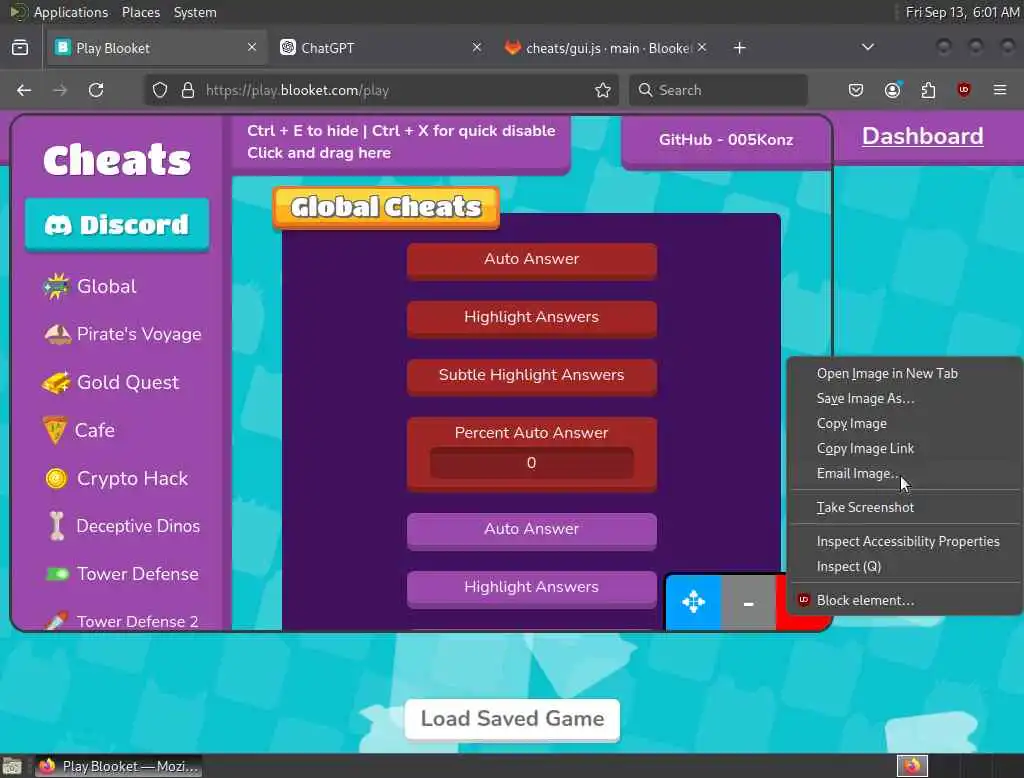
Task: Click the browser Back arrow
Action: click(x=24, y=90)
